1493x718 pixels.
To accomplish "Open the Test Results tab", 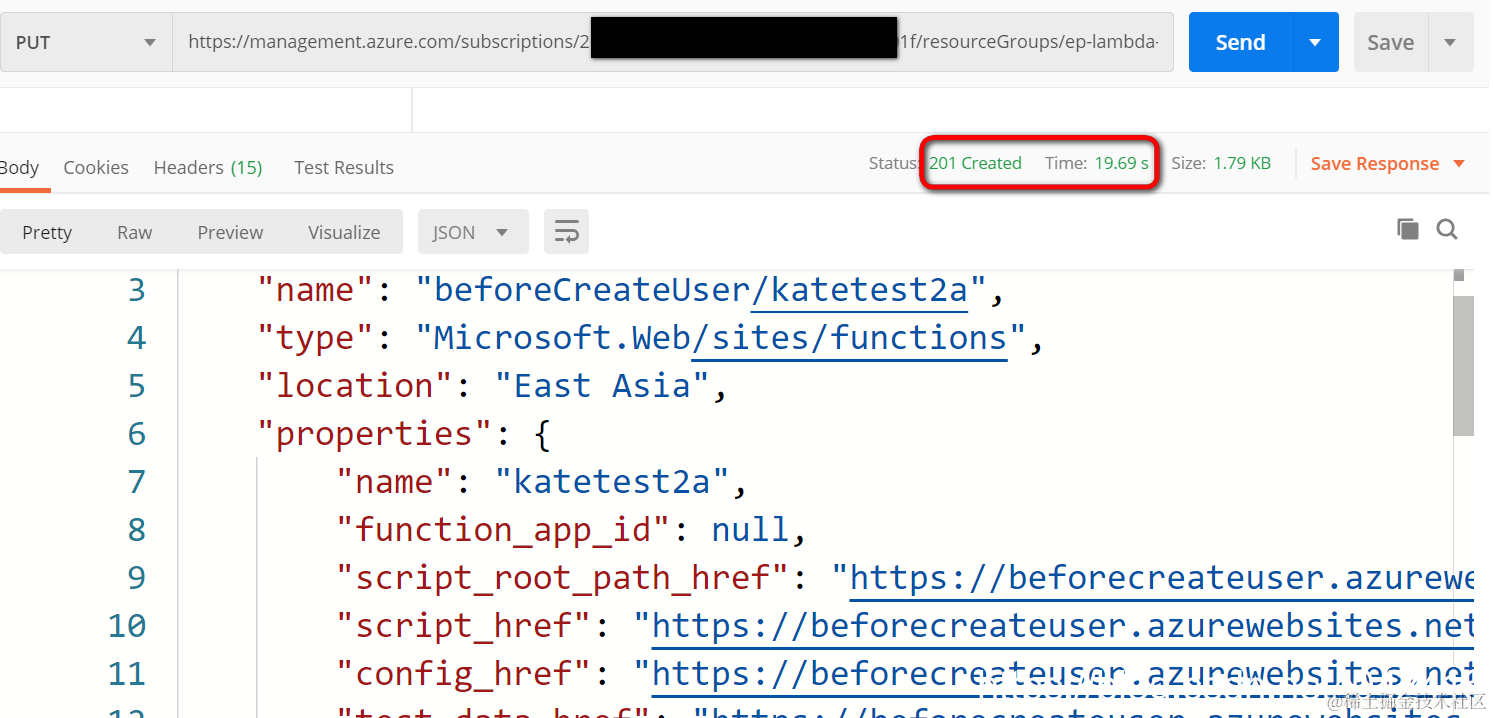I will [x=344, y=167].
